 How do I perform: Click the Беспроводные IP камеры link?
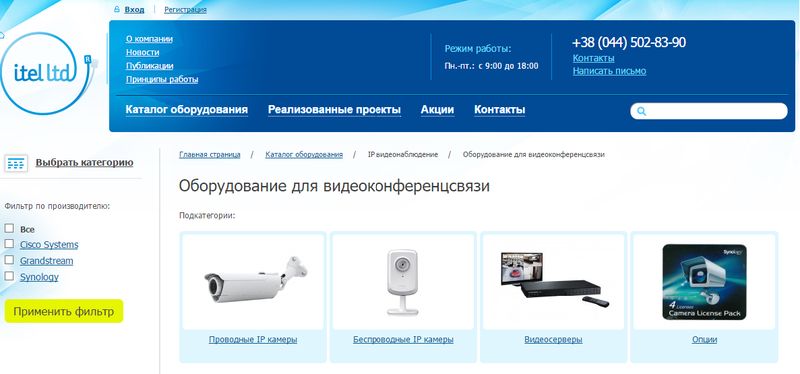point(403,340)
